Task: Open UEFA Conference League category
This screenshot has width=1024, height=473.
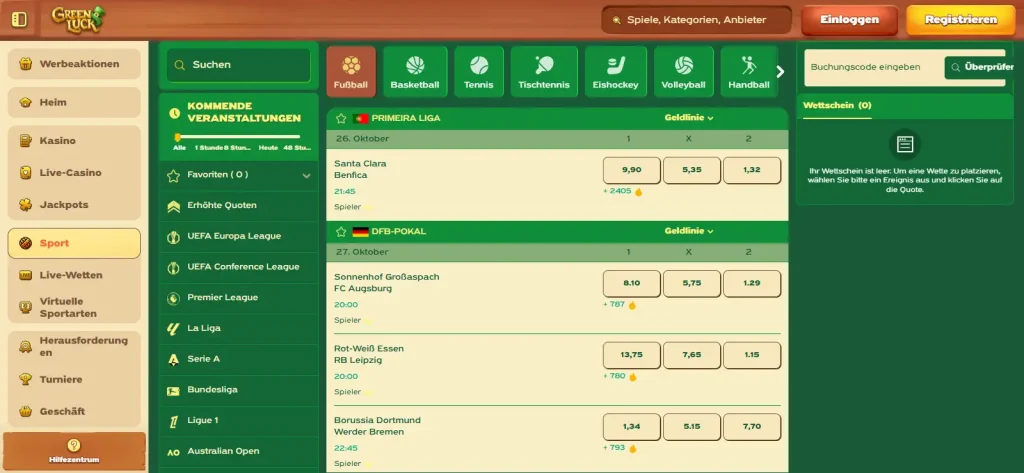Action: click(238, 267)
